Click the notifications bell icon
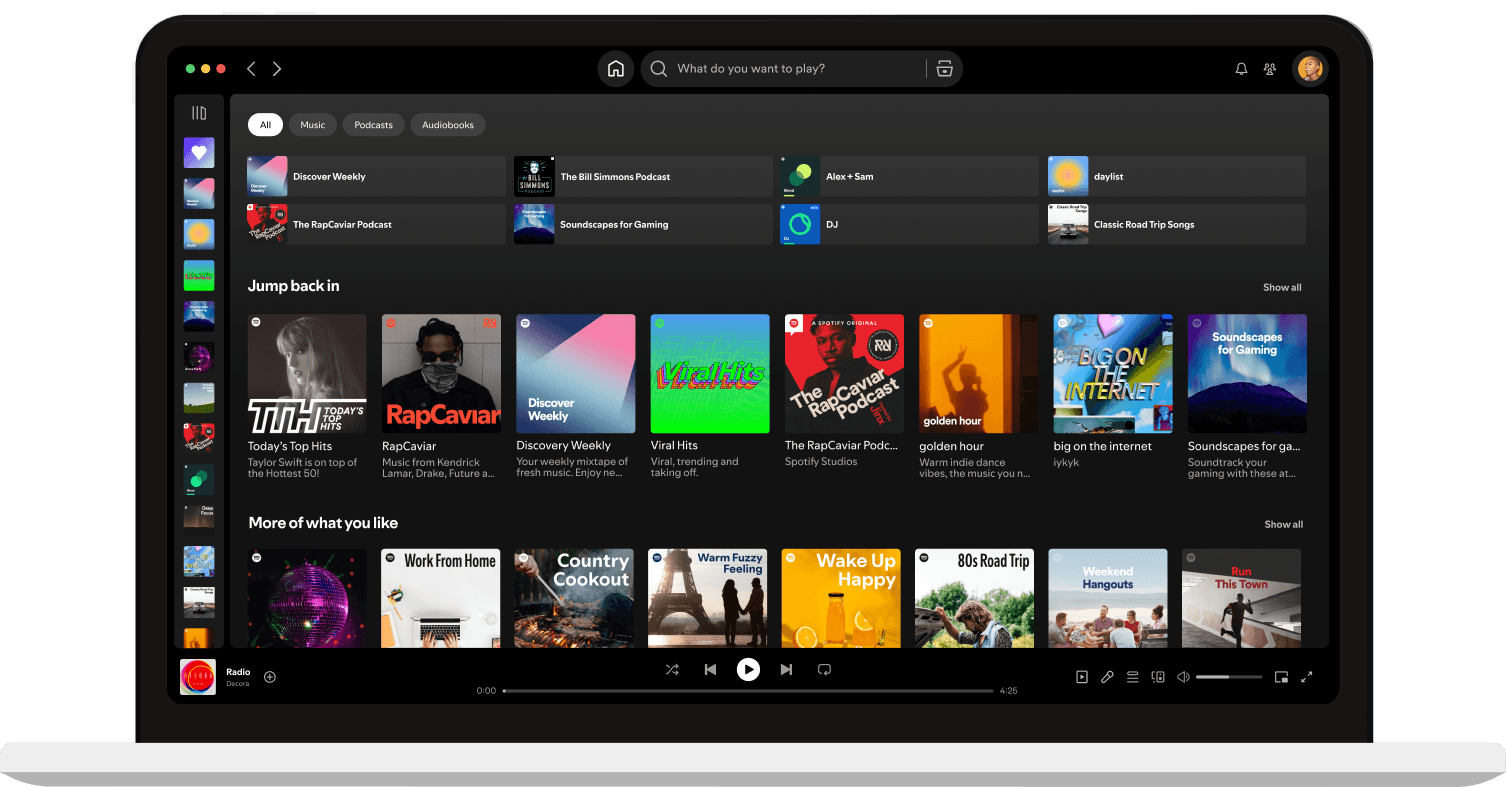 [x=1240, y=68]
